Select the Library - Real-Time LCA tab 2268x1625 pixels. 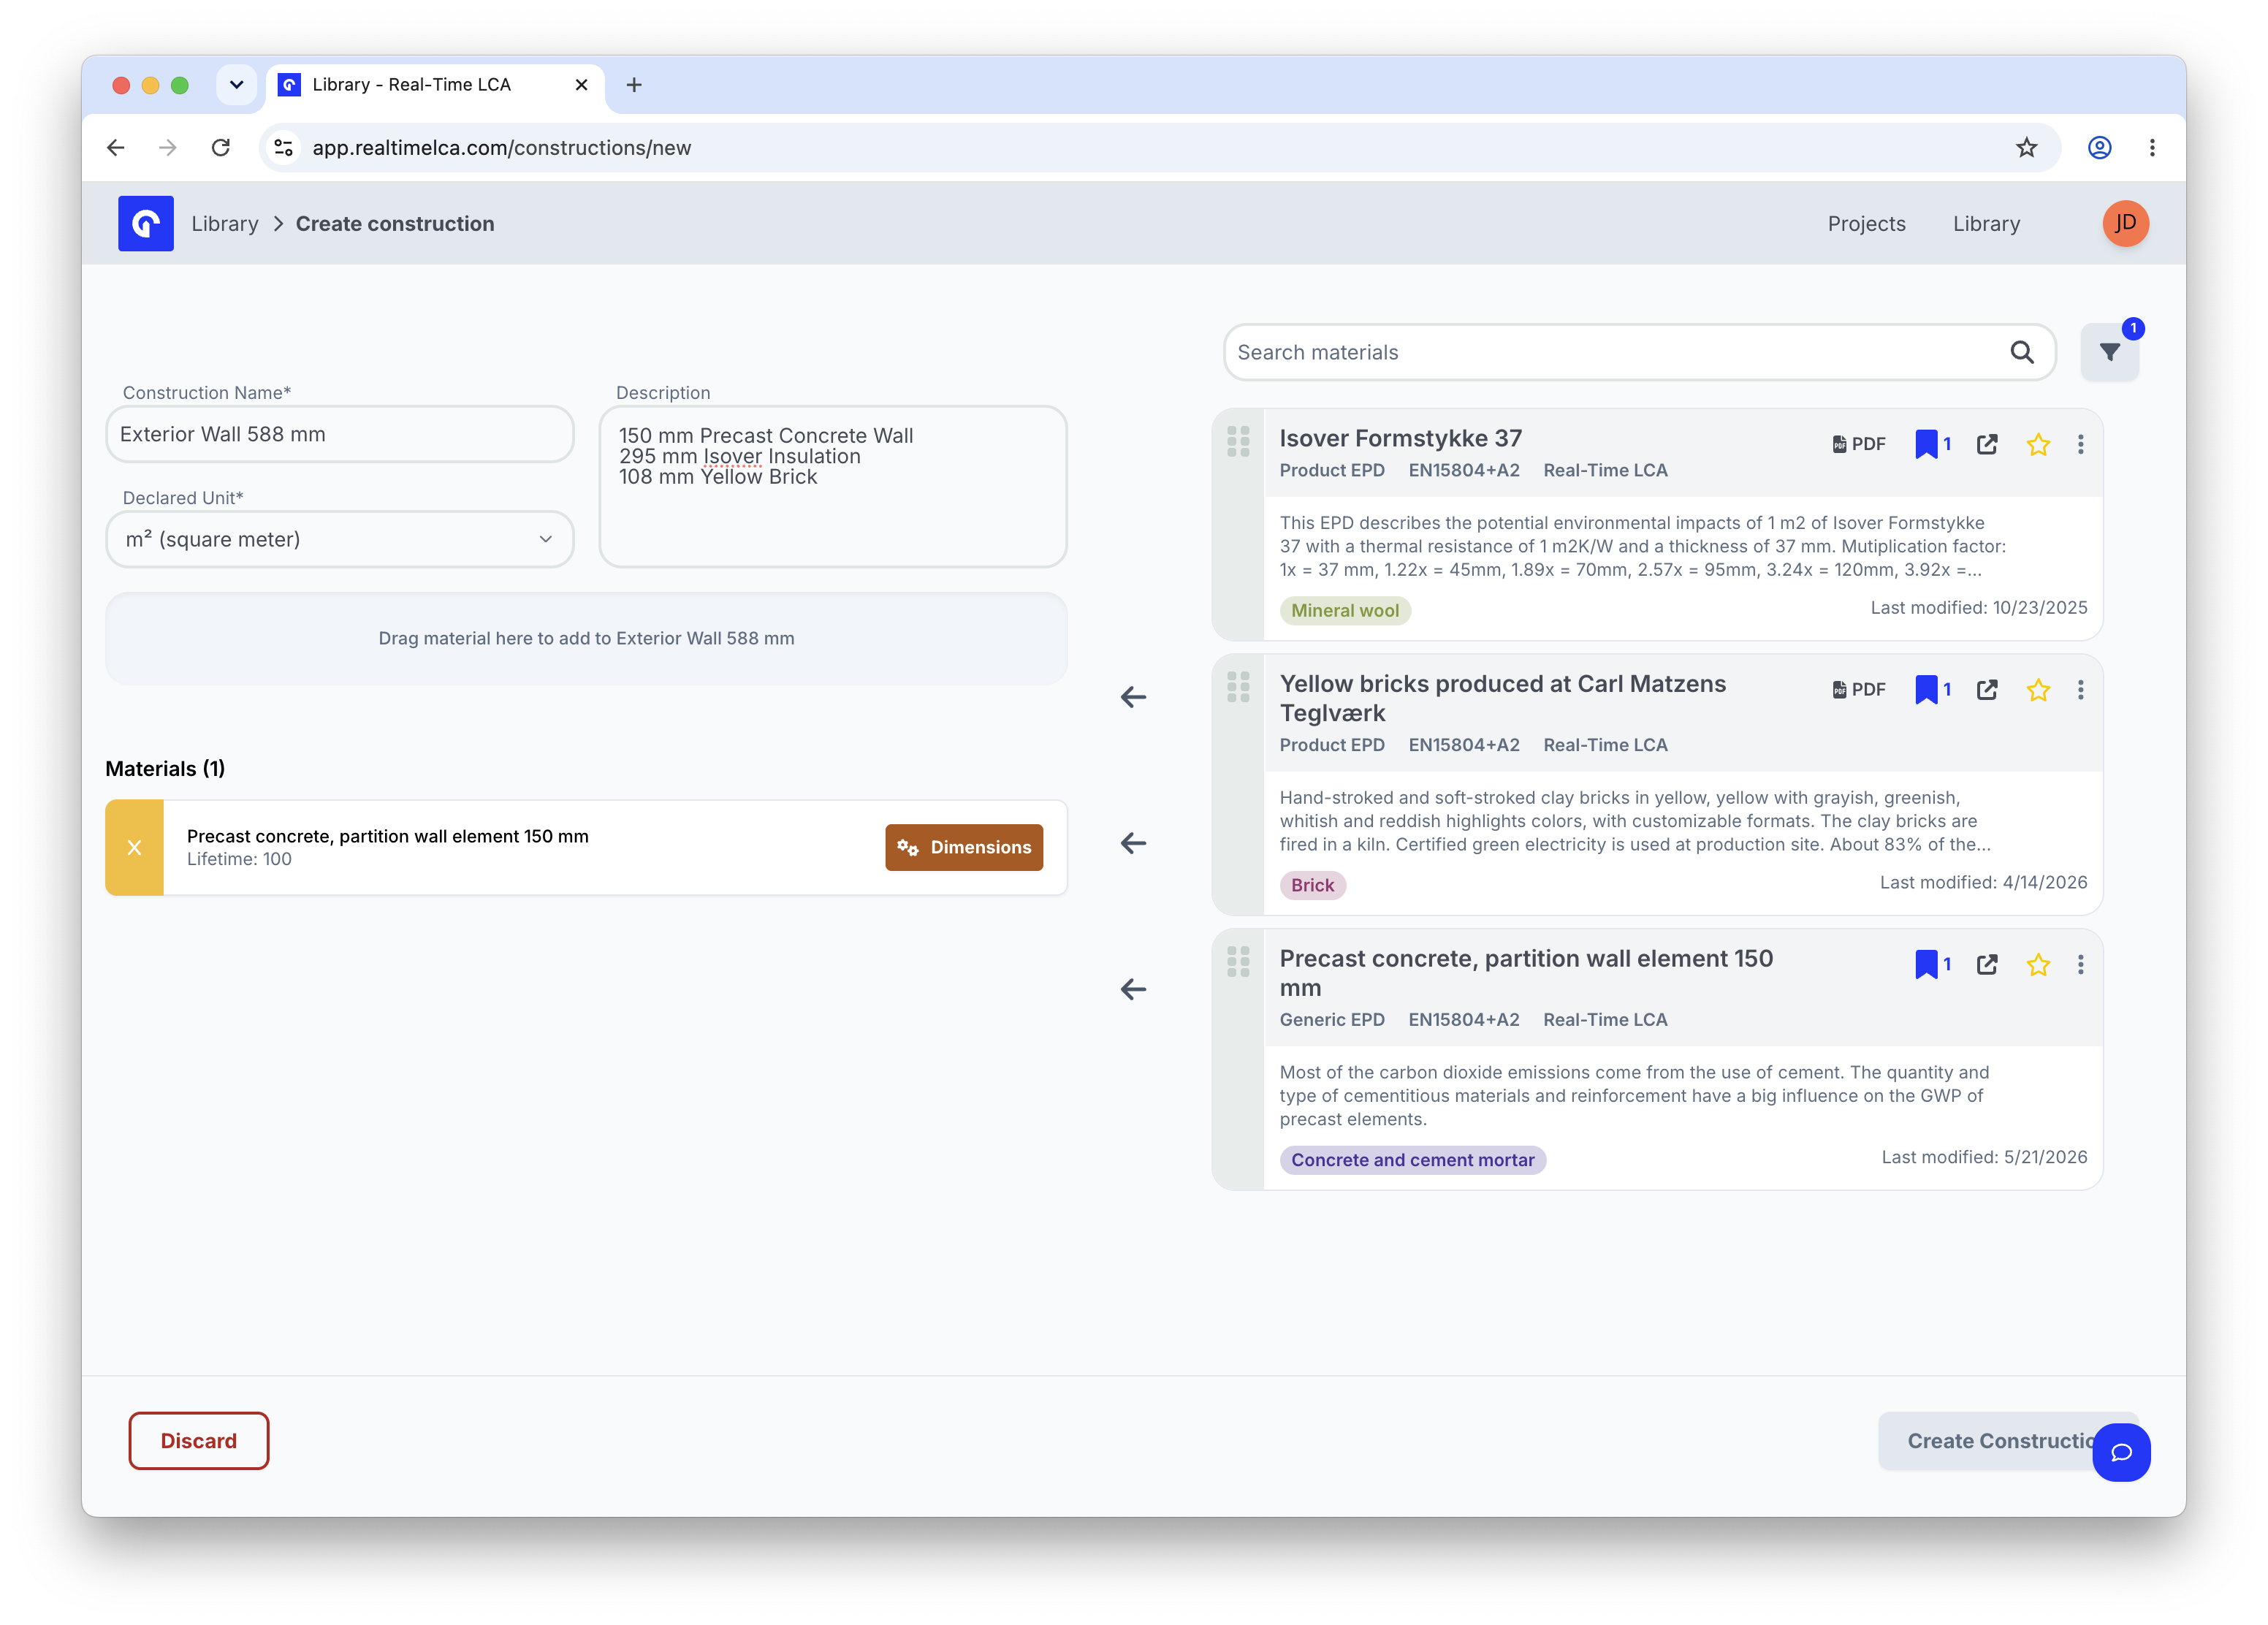[436, 85]
